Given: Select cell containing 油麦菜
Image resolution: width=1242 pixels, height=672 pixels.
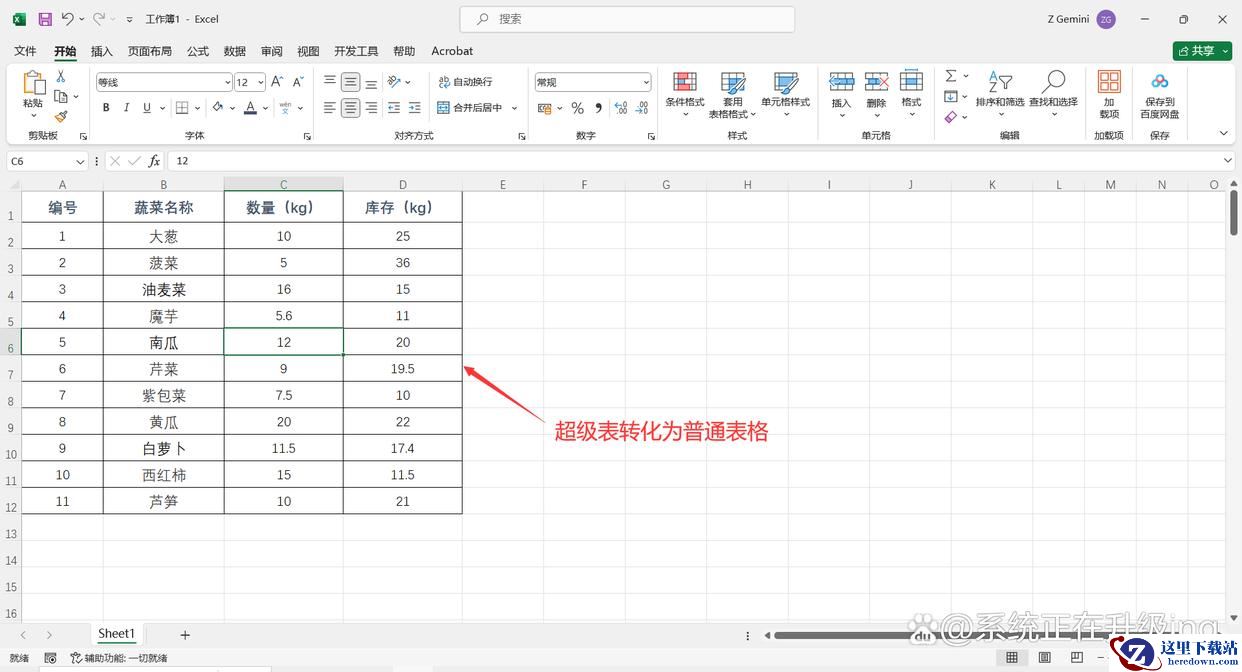Looking at the screenshot, I should (x=163, y=289).
